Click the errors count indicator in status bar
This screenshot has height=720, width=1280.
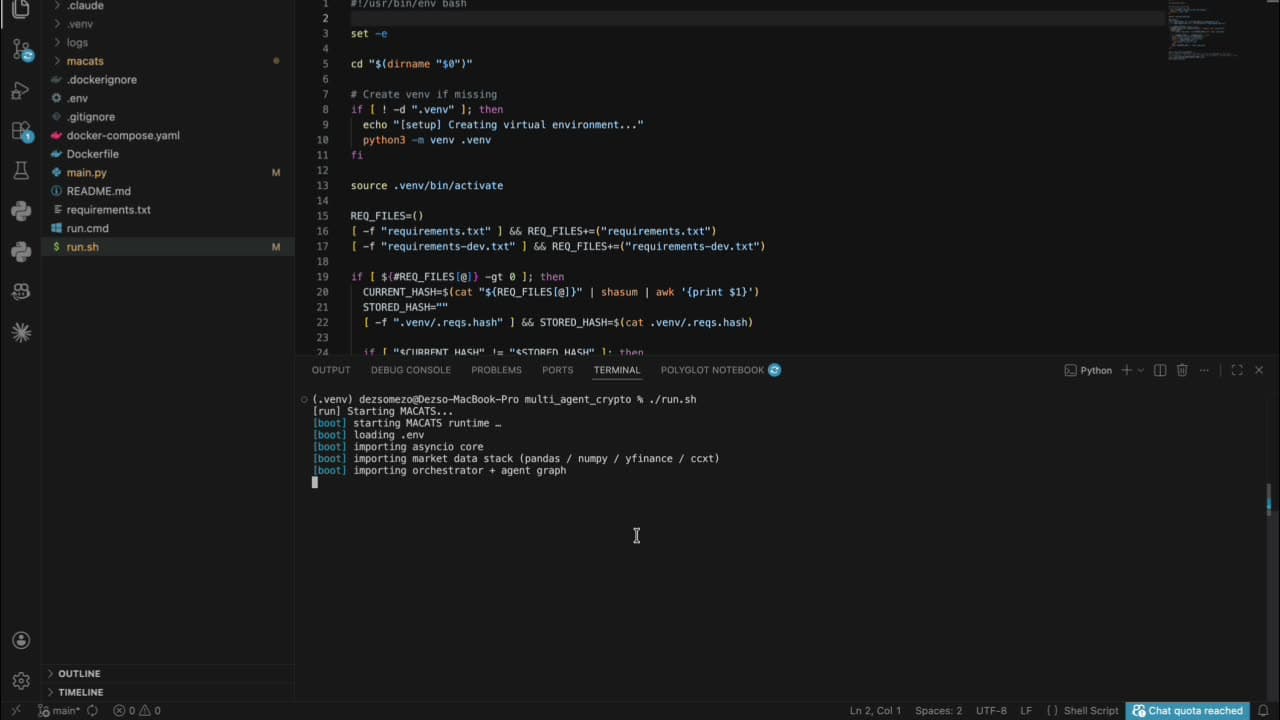point(124,711)
